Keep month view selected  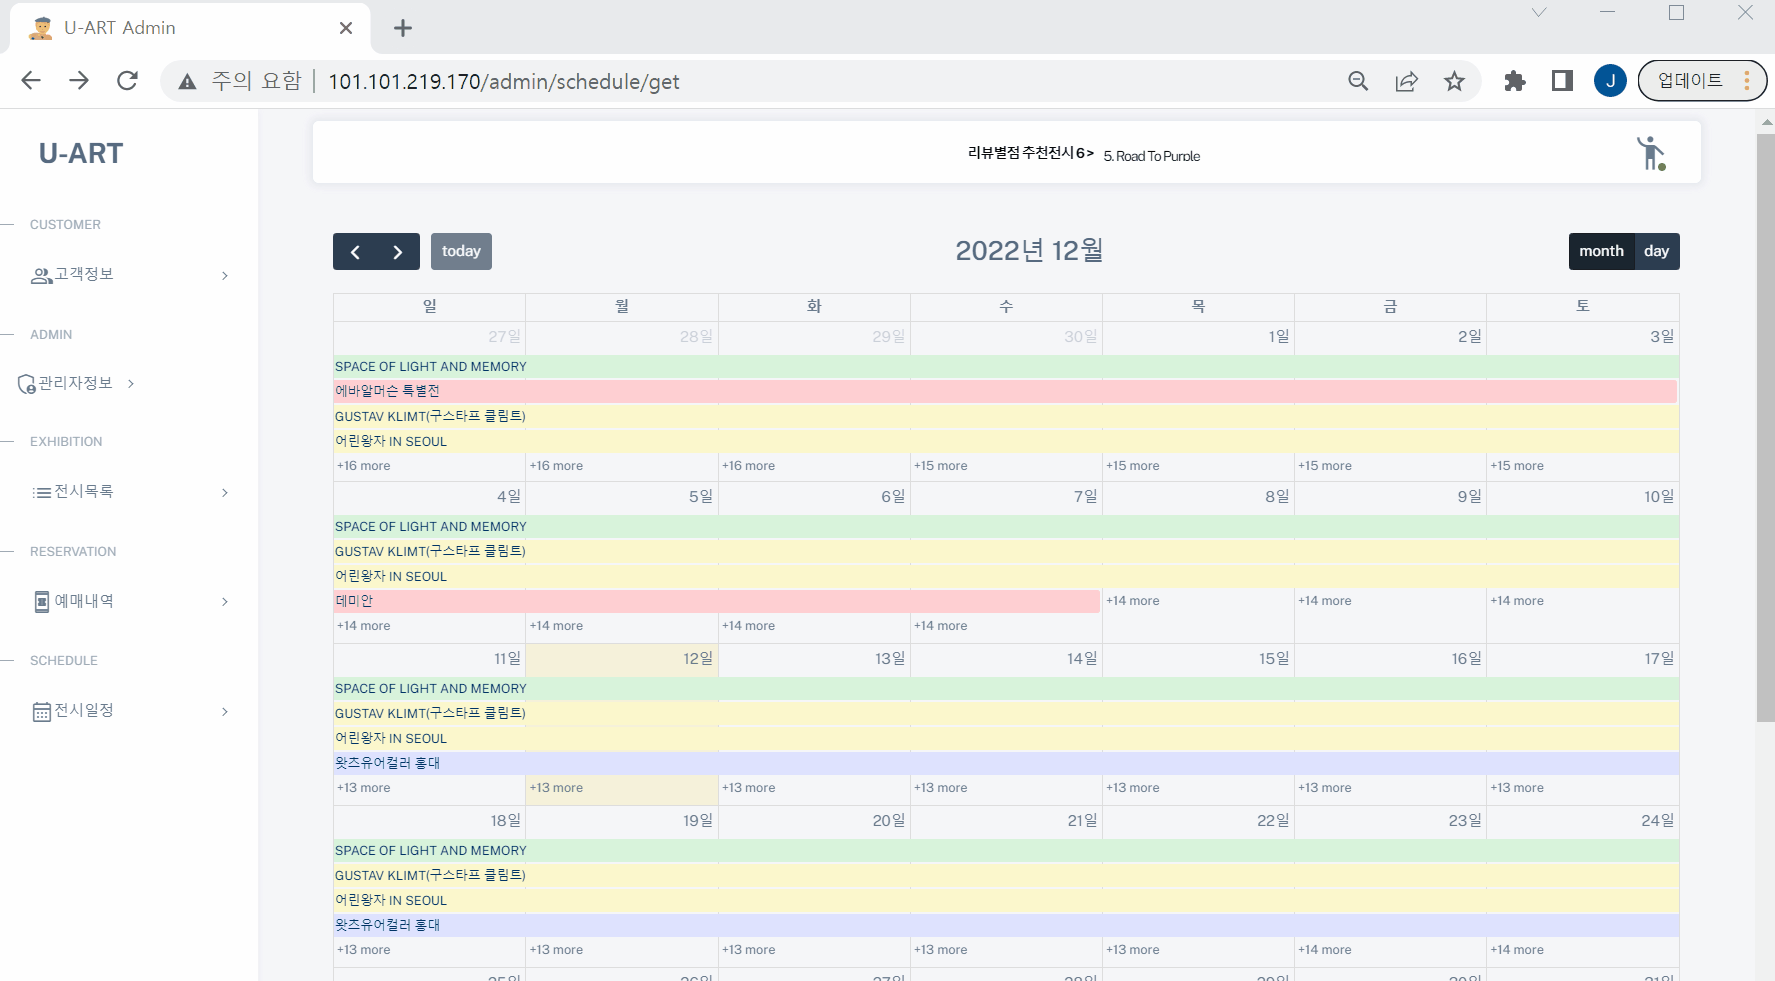[x=1602, y=251]
